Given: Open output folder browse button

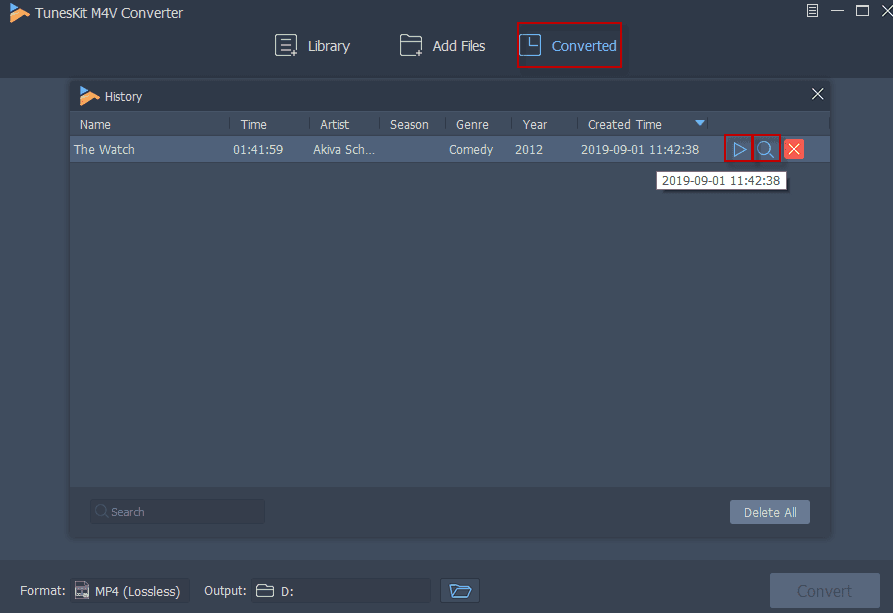Looking at the screenshot, I should tap(460, 591).
